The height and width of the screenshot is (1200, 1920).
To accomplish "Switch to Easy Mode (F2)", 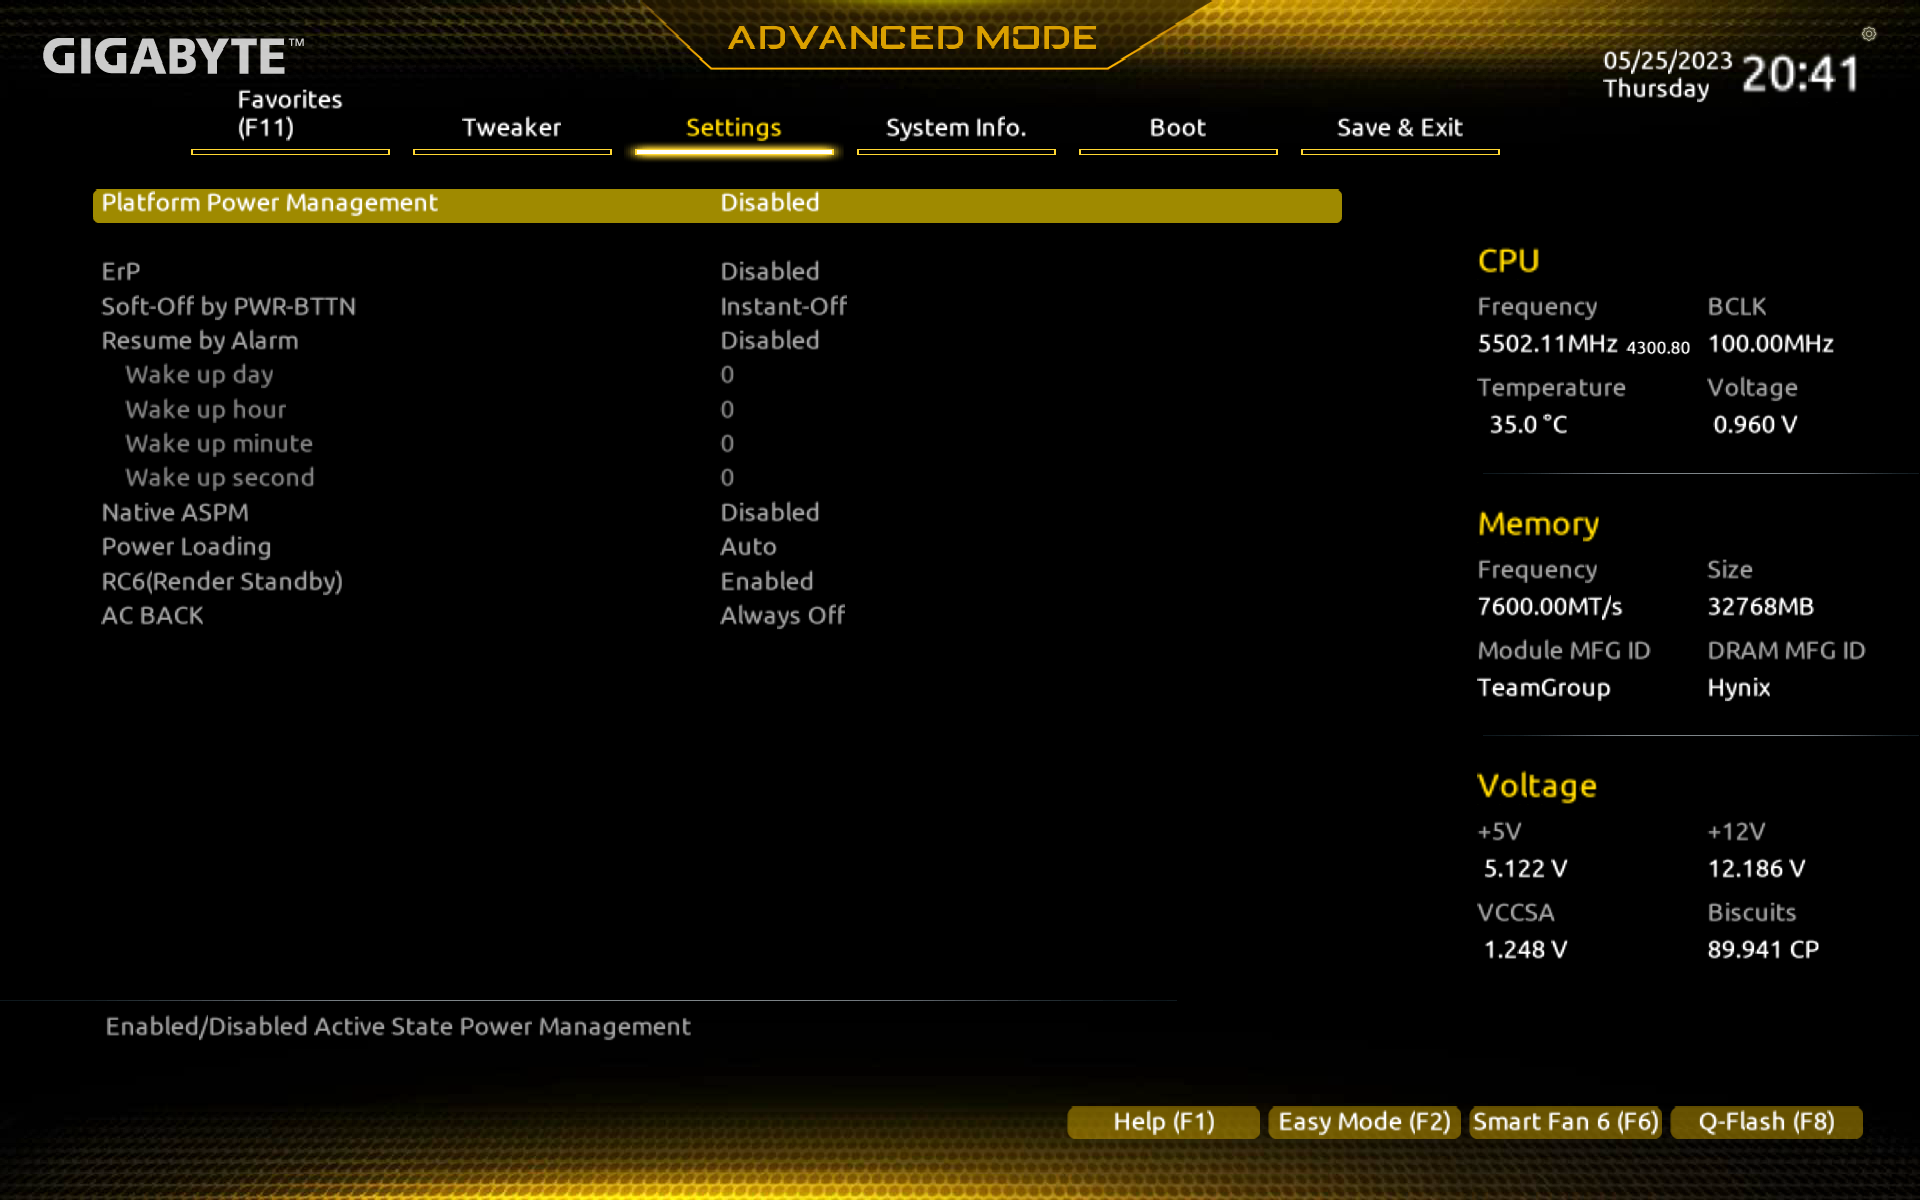I will 1364,1122.
